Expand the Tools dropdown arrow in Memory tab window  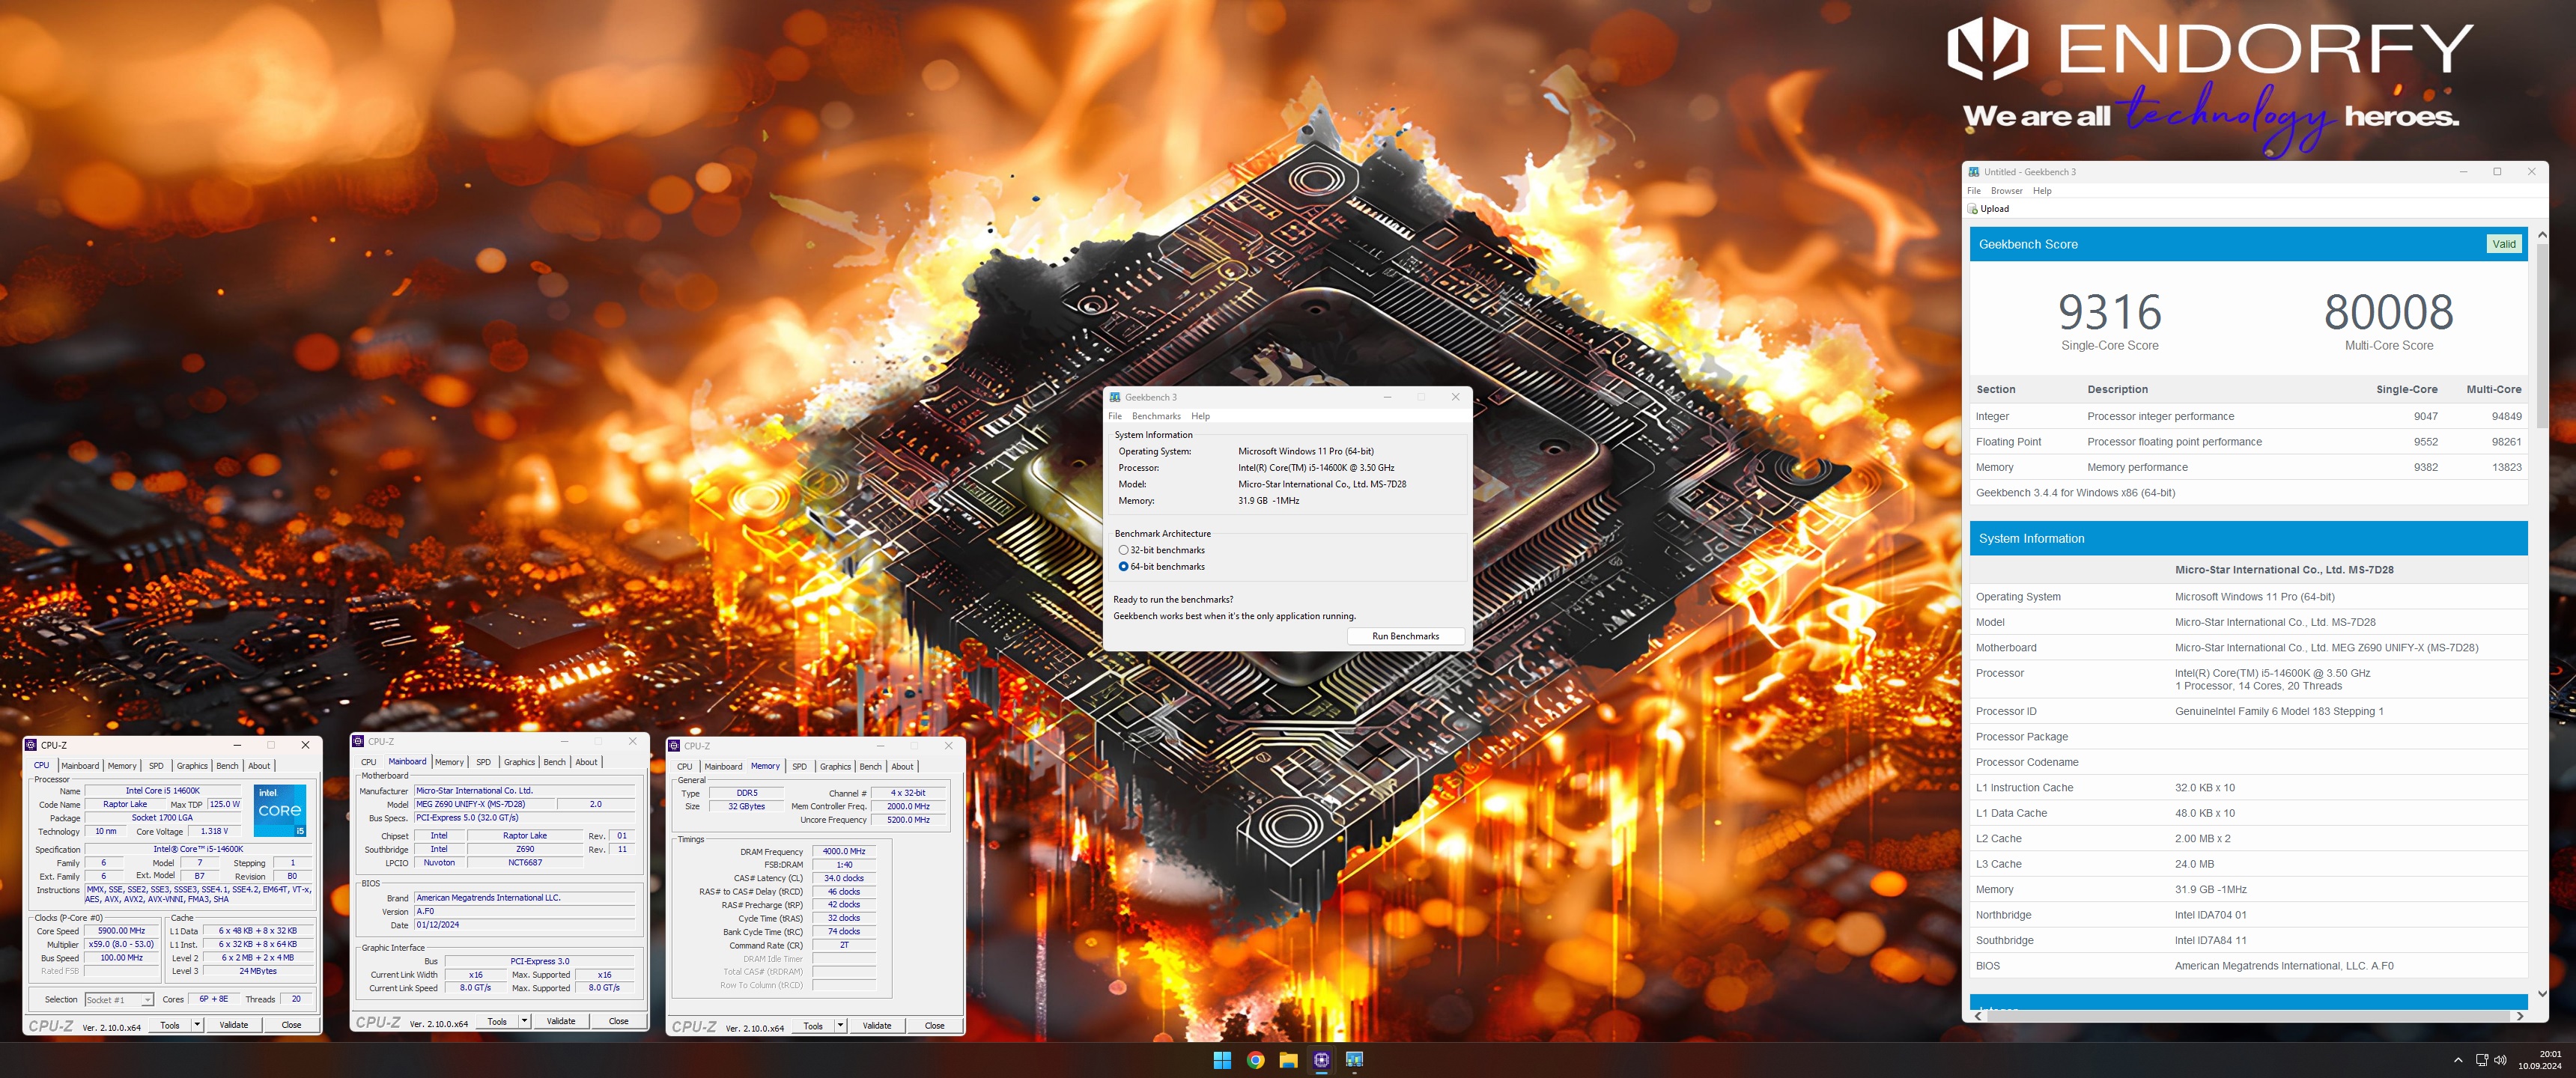point(840,1026)
